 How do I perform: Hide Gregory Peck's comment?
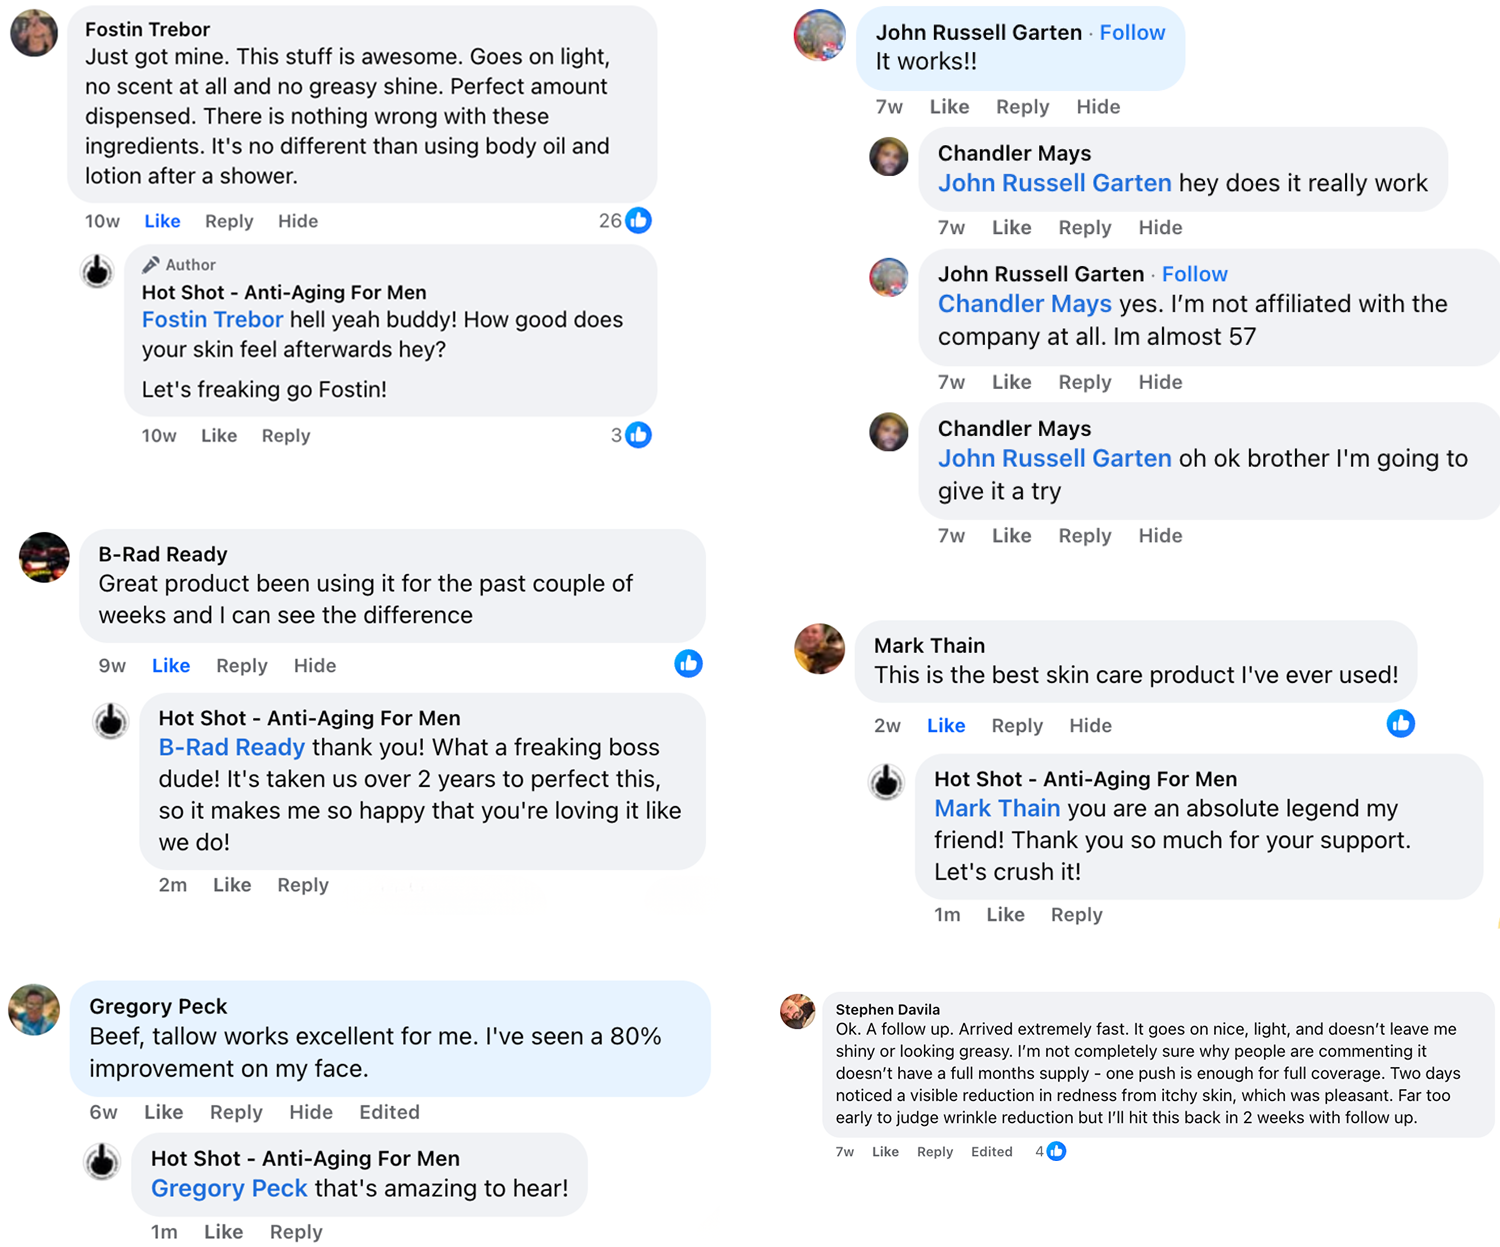(x=311, y=1112)
